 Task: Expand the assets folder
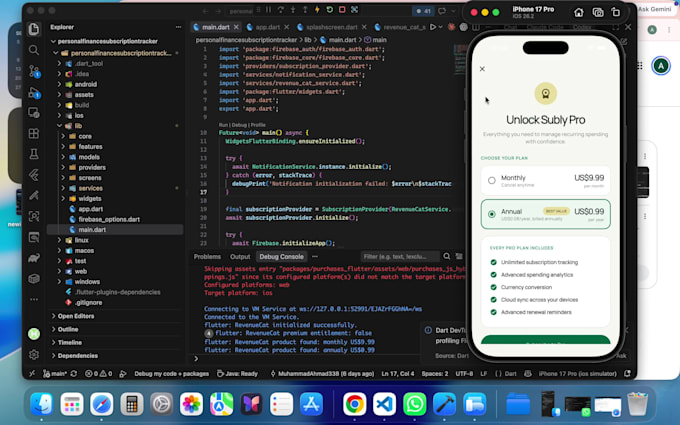pos(59,95)
